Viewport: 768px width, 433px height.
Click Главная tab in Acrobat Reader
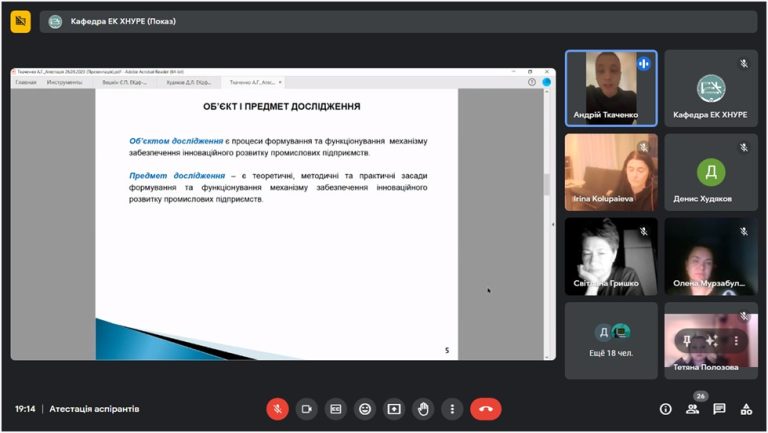click(x=25, y=82)
